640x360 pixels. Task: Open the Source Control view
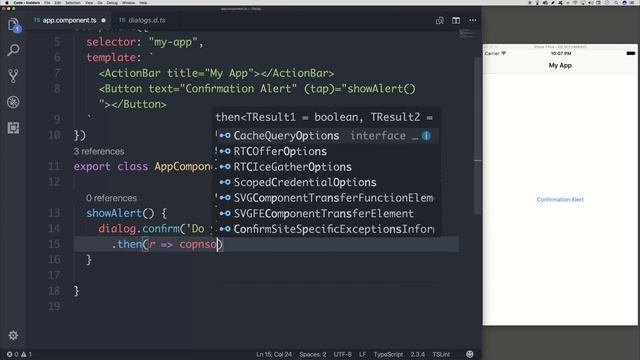click(x=13, y=76)
